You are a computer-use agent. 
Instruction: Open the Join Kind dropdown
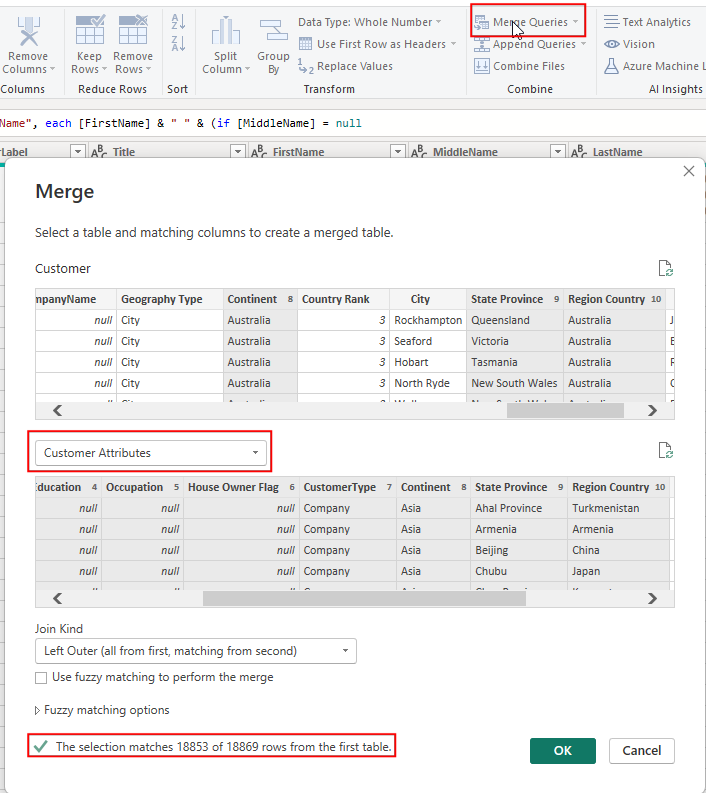coord(195,651)
